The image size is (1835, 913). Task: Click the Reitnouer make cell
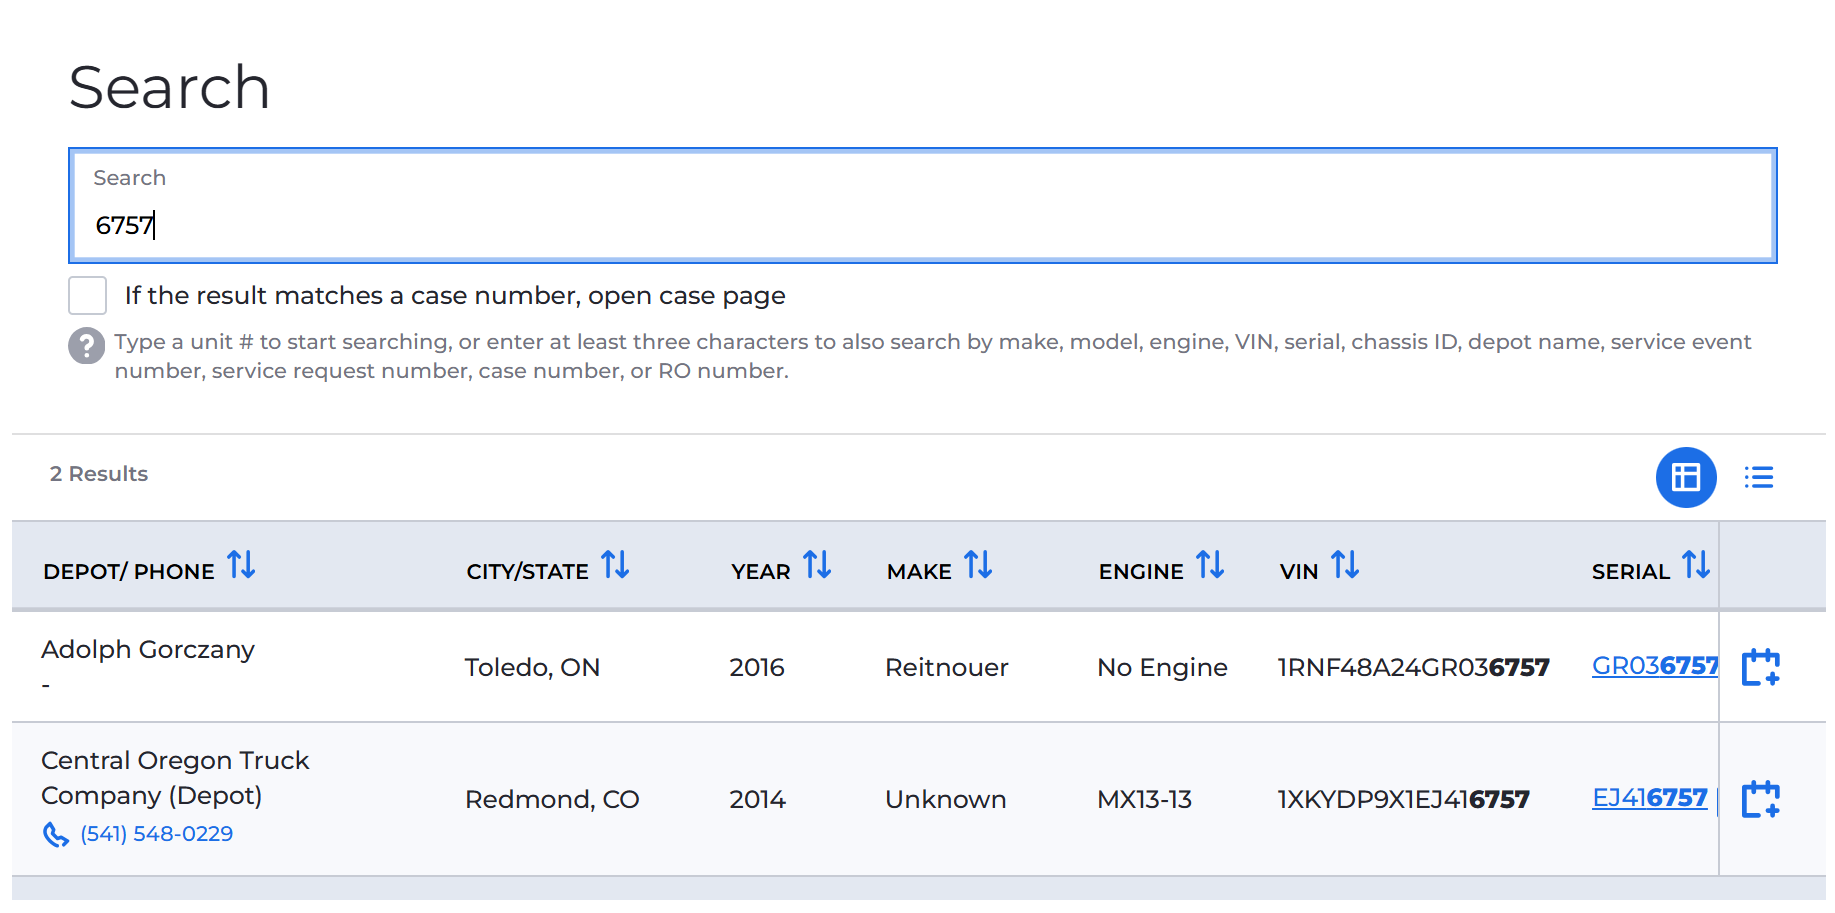[x=946, y=667]
